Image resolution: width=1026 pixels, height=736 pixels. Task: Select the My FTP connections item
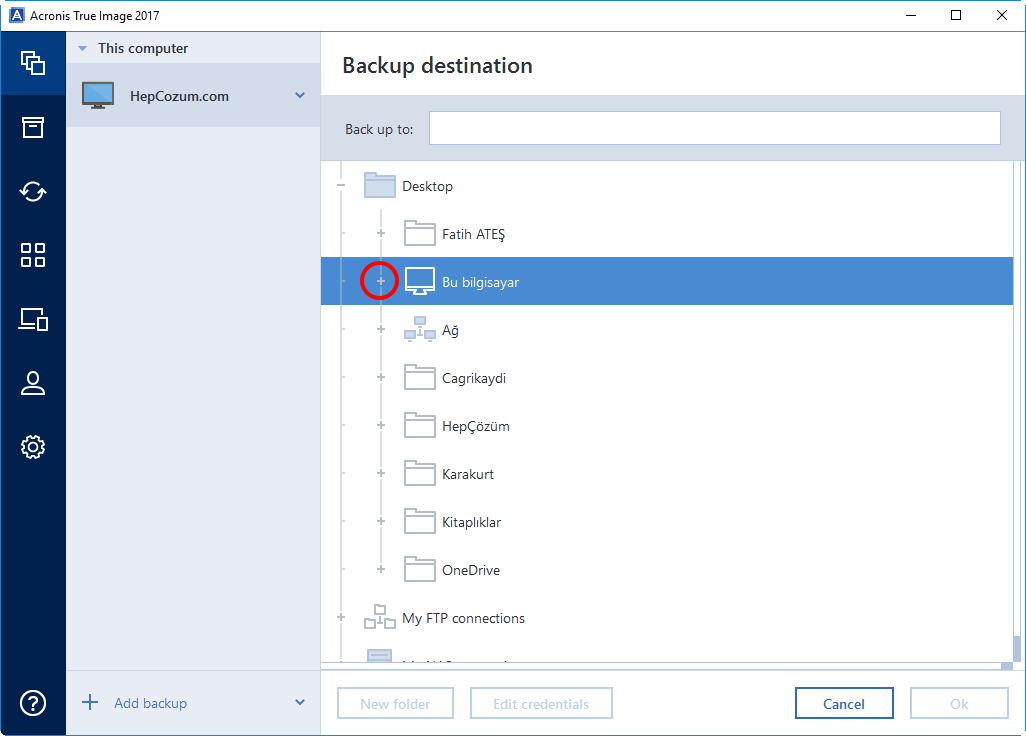point(463,618)
